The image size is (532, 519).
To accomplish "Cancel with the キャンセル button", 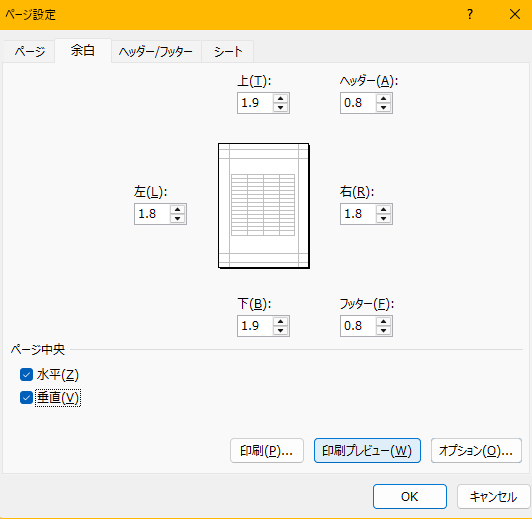I will [493, 497].
